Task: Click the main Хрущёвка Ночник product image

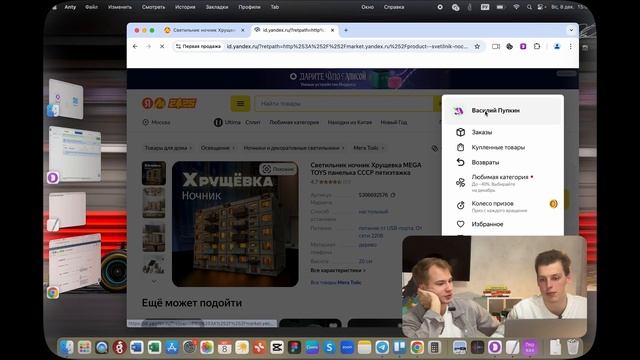Action: [x=235, y=224]
